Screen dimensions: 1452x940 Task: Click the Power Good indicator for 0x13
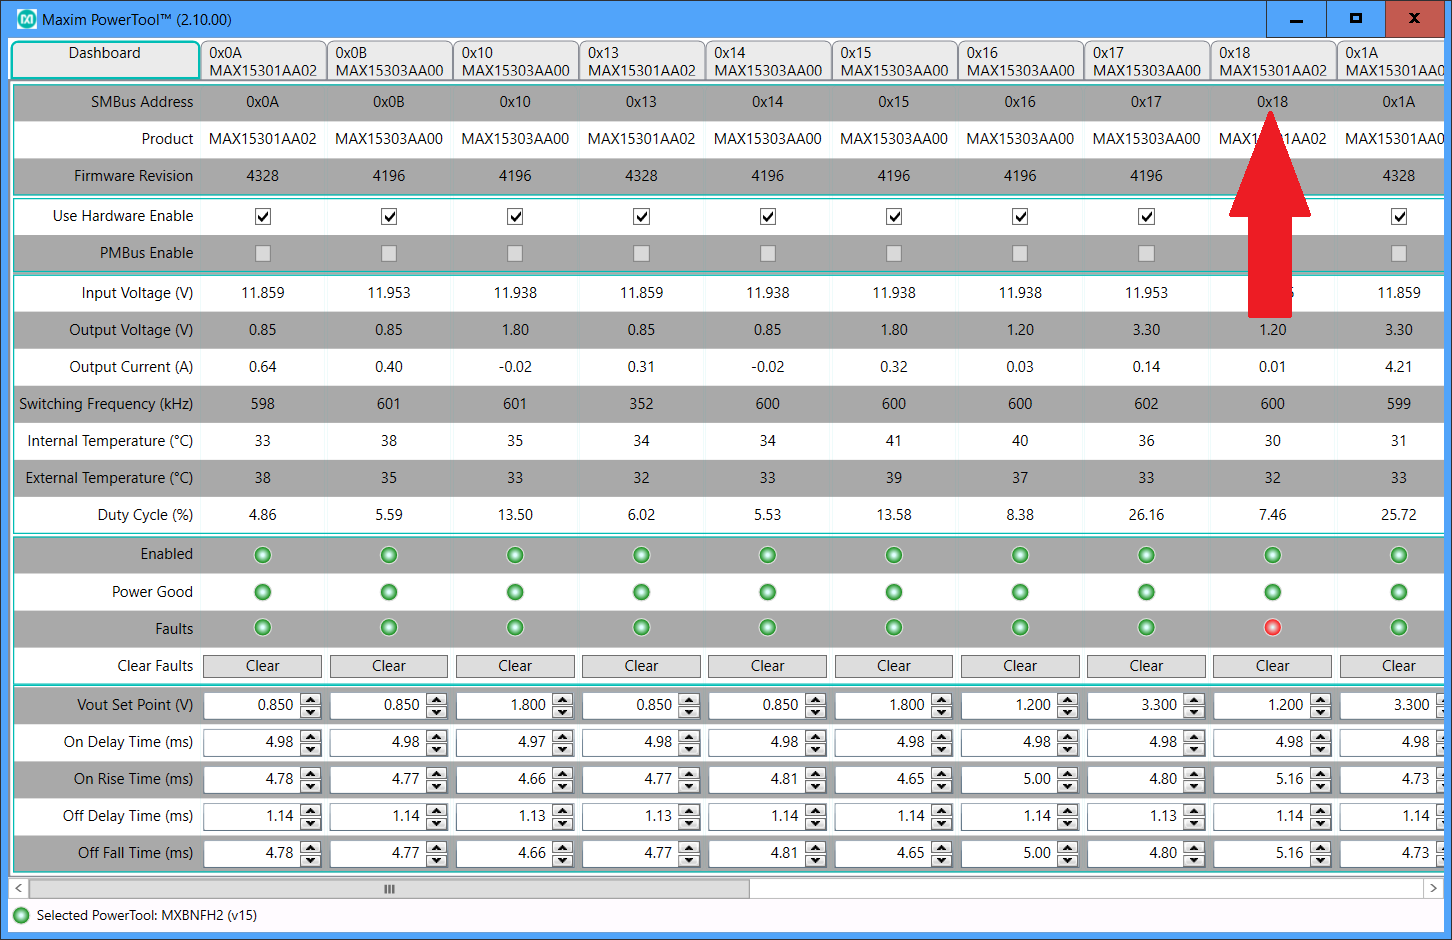pos(641,592)
